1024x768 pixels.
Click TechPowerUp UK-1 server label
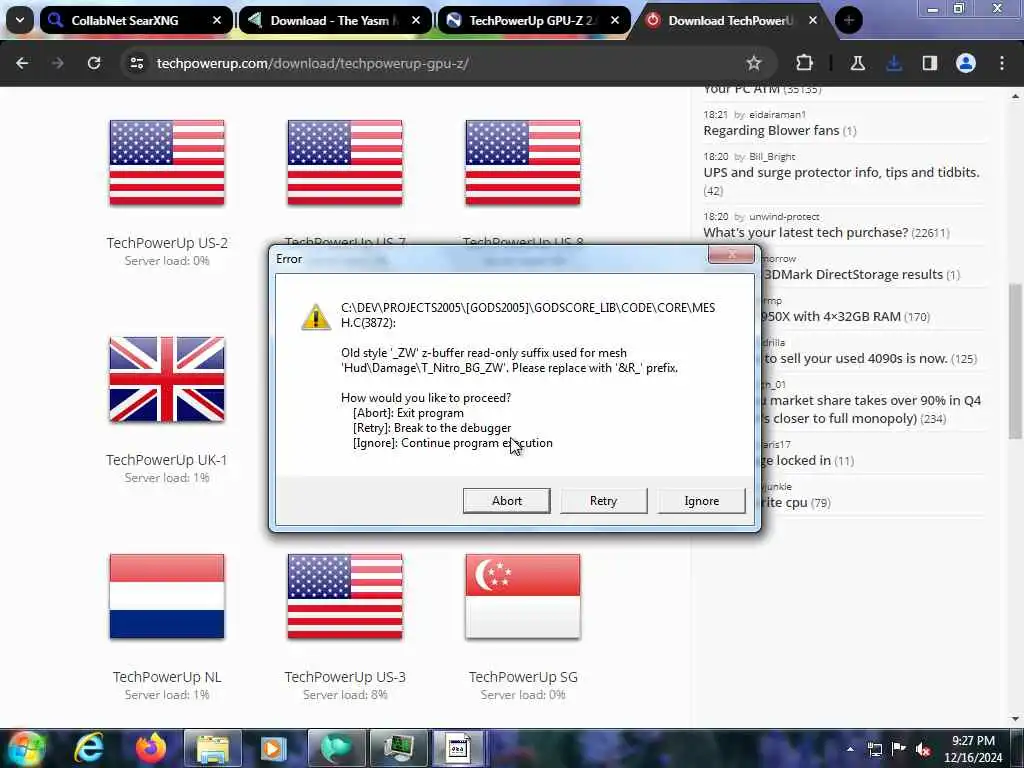167,460
